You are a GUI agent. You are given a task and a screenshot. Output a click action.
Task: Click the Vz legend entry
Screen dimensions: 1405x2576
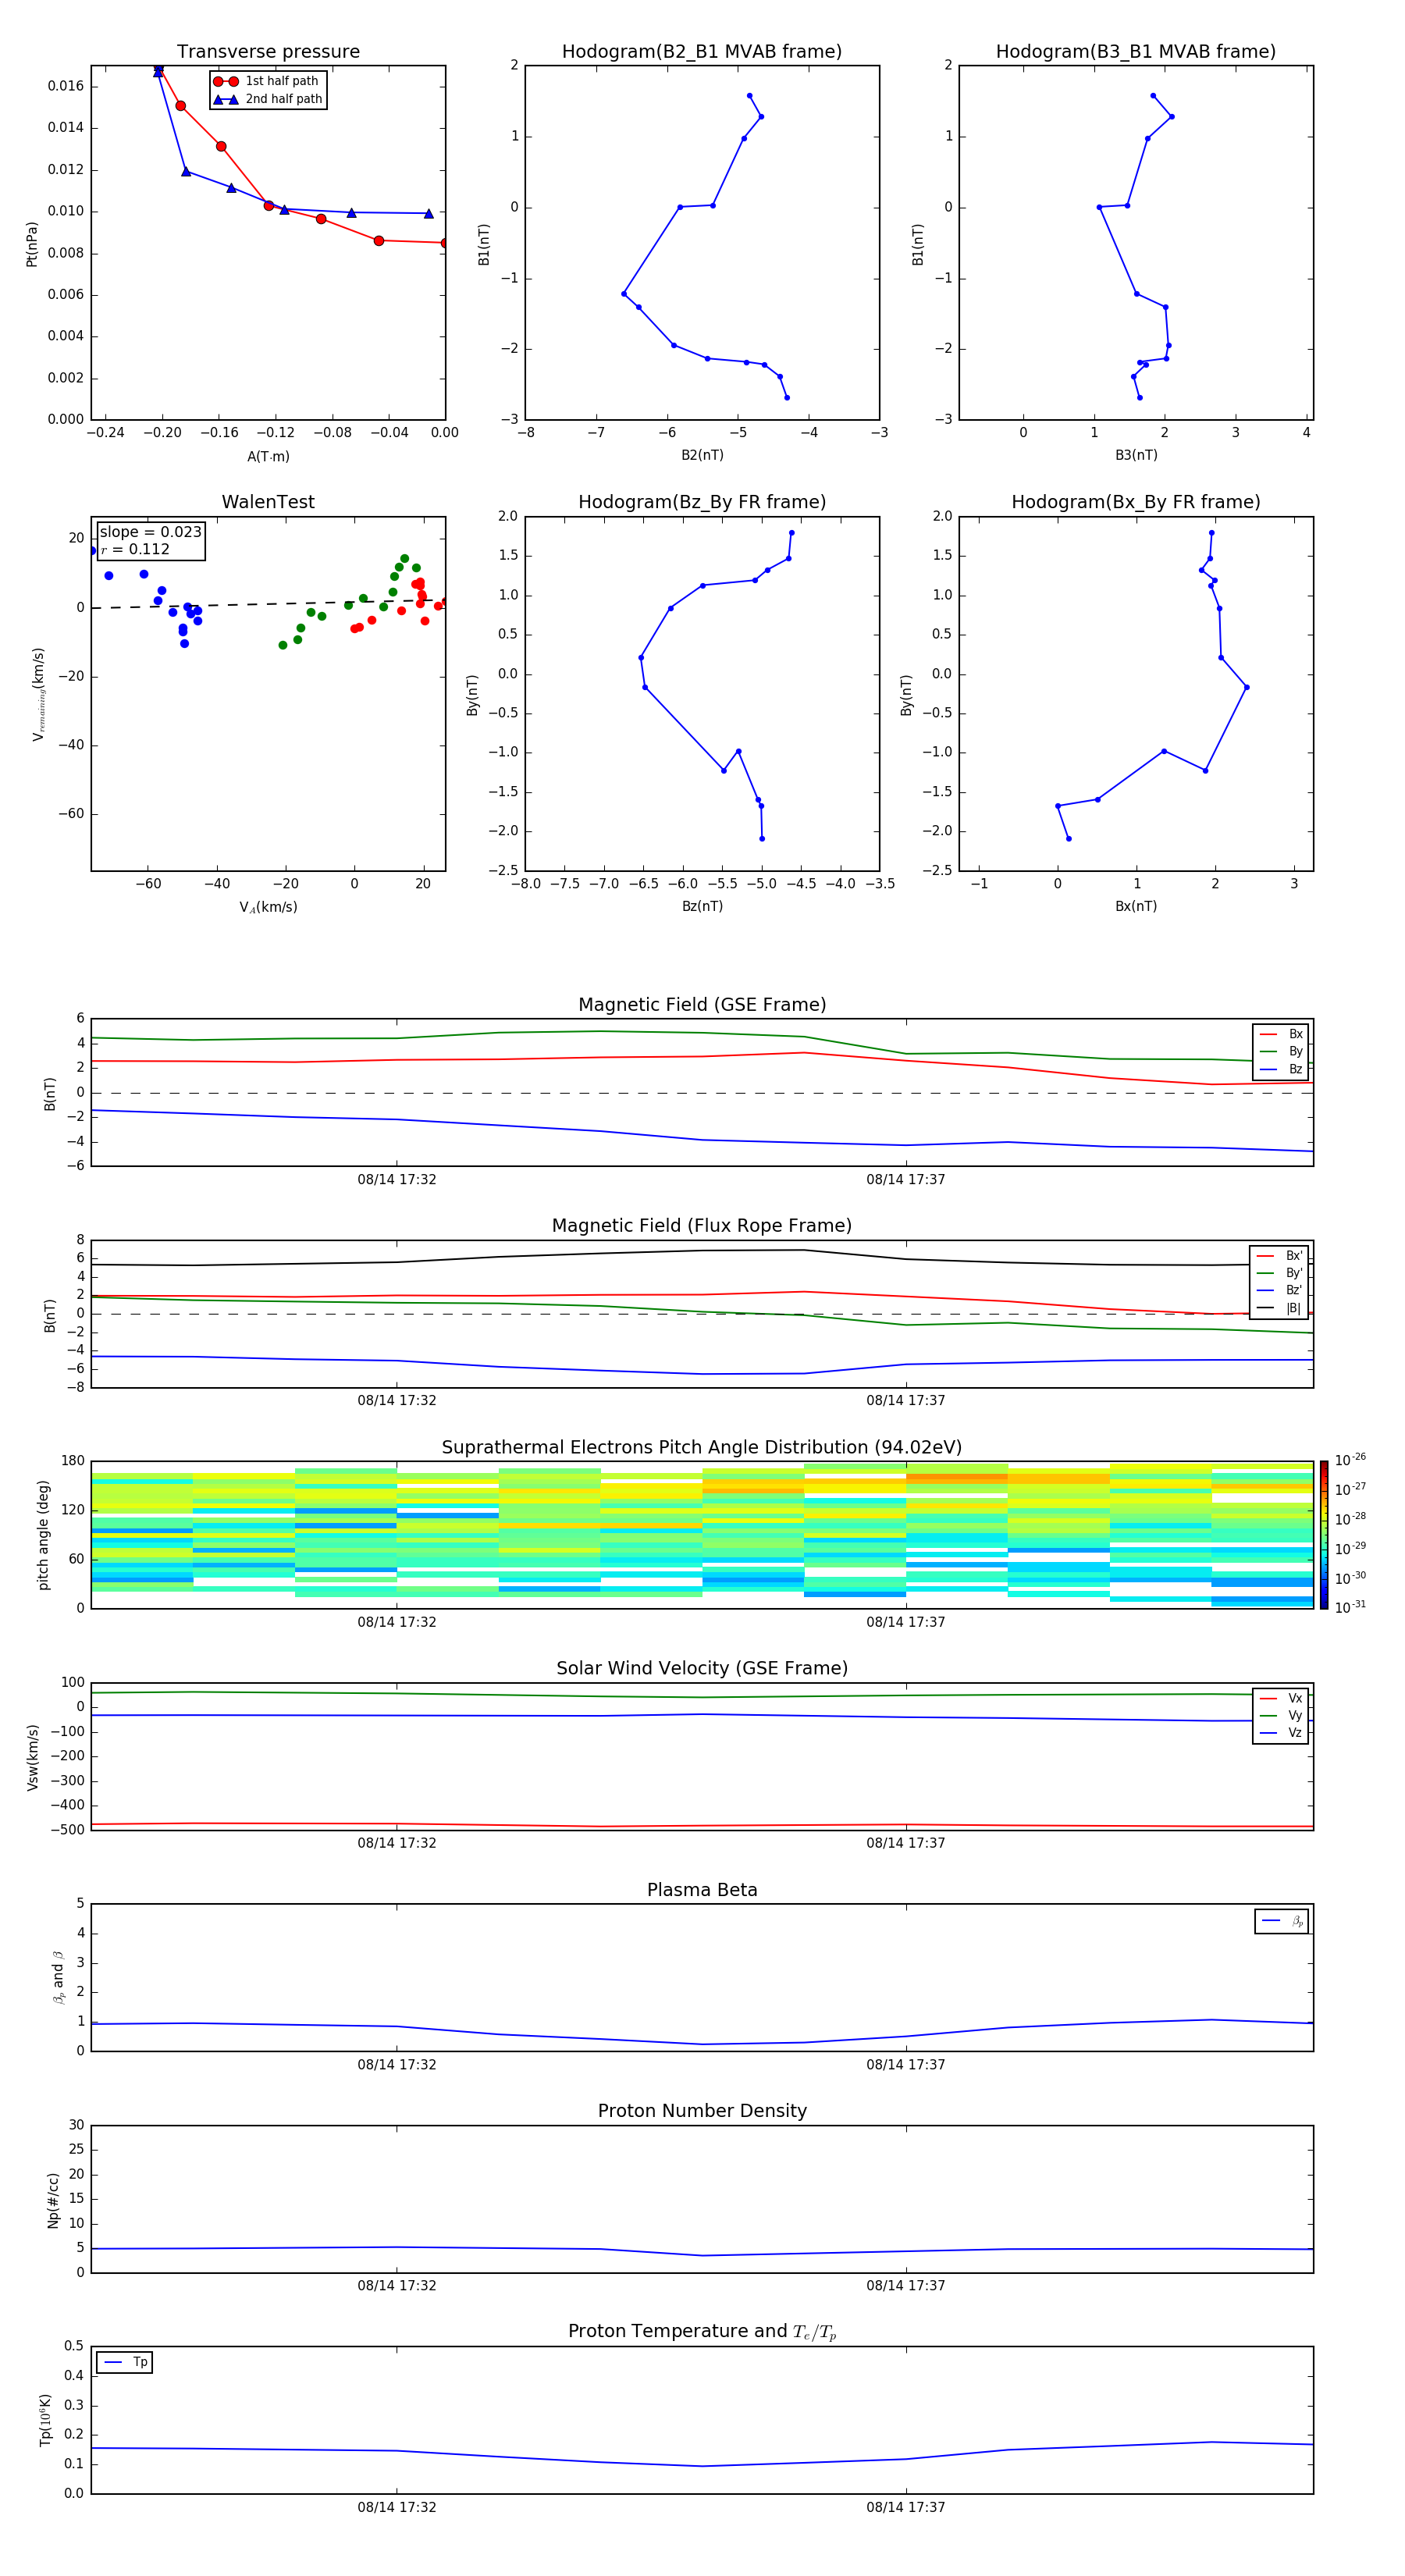1282,1733
